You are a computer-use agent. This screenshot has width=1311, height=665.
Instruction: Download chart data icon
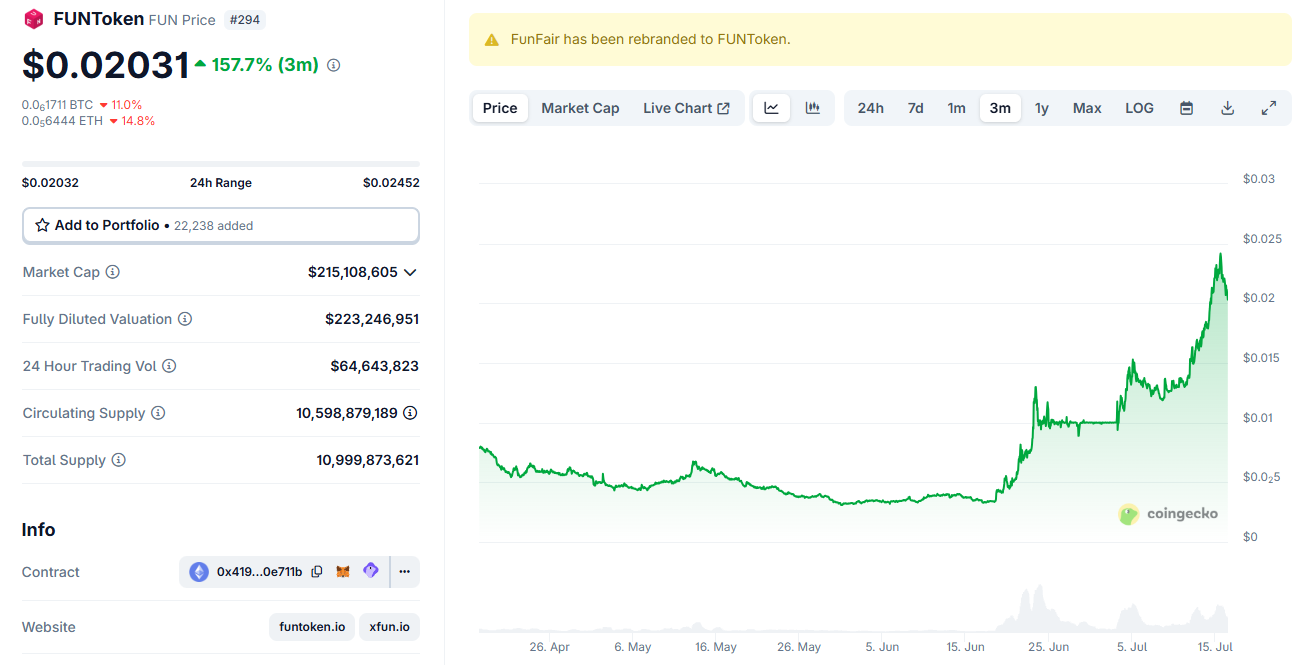coord(1228,108)
